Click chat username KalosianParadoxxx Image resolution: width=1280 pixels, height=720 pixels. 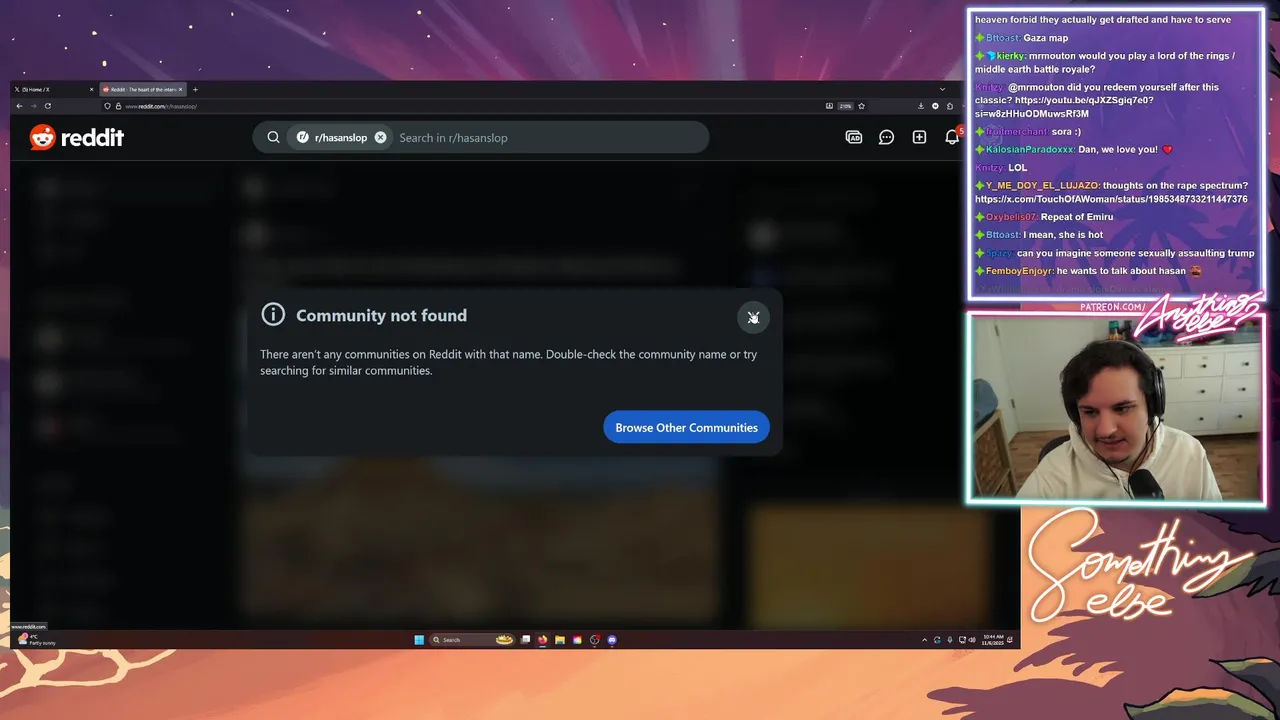1031,150
